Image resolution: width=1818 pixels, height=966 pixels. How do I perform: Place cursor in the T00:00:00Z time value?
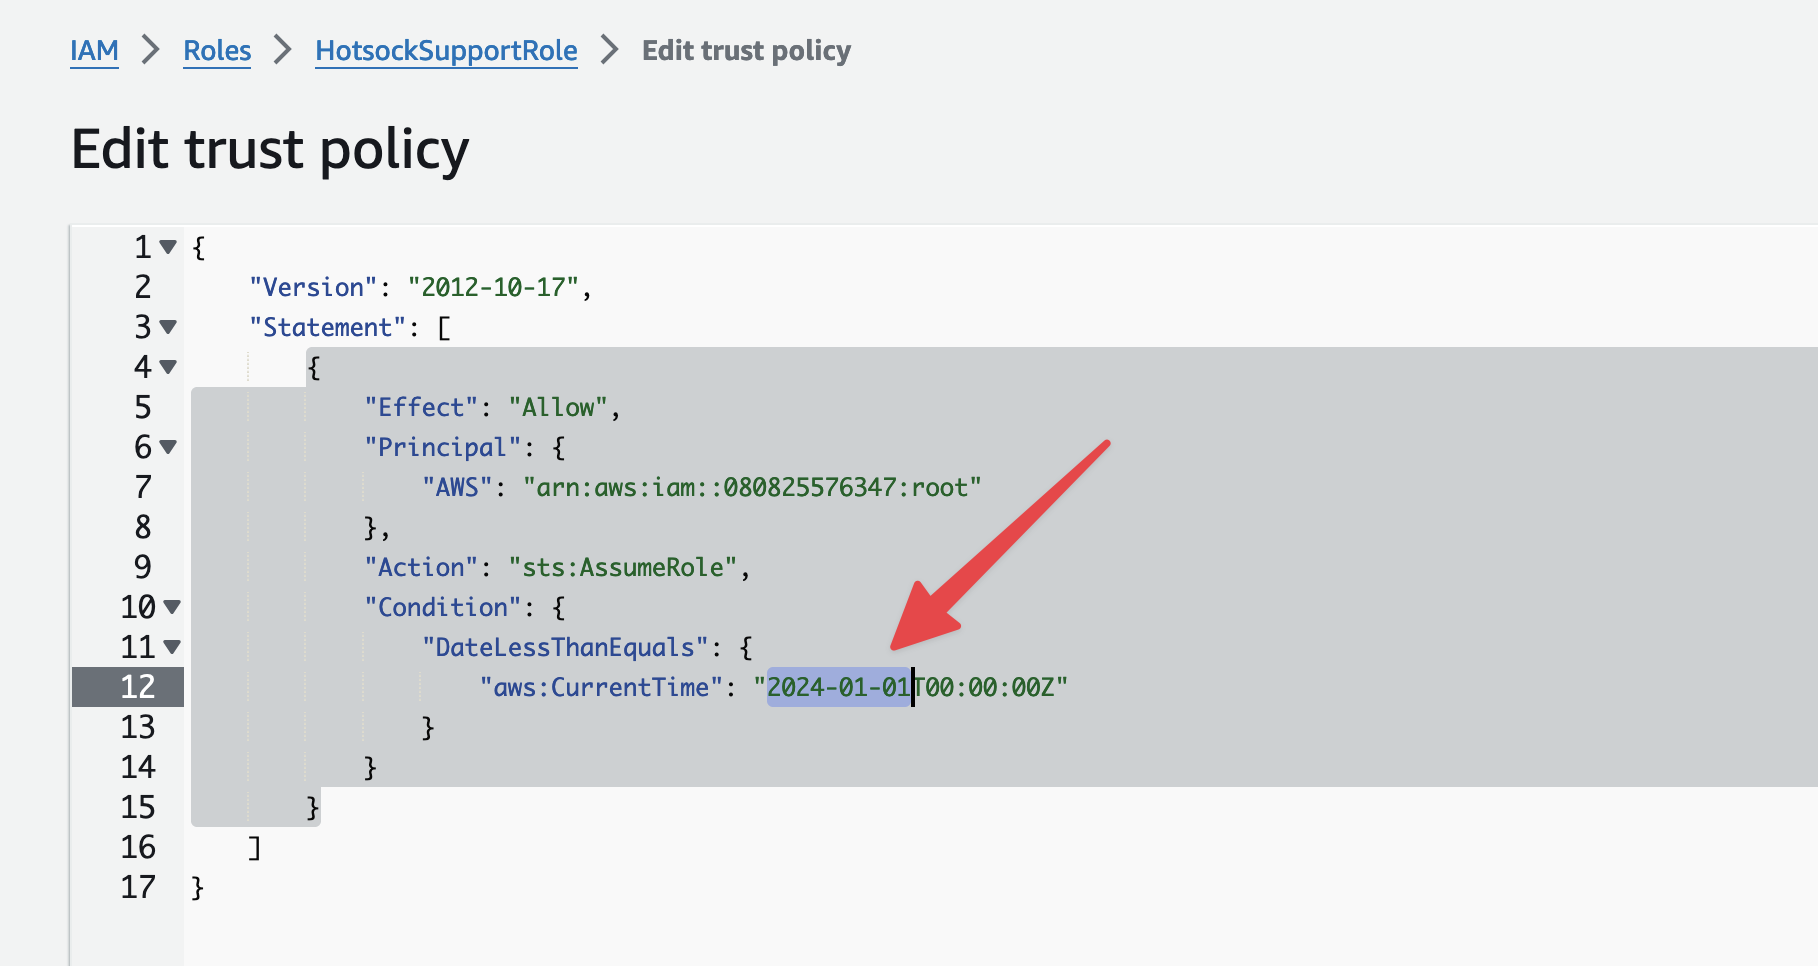pos(985,687)
